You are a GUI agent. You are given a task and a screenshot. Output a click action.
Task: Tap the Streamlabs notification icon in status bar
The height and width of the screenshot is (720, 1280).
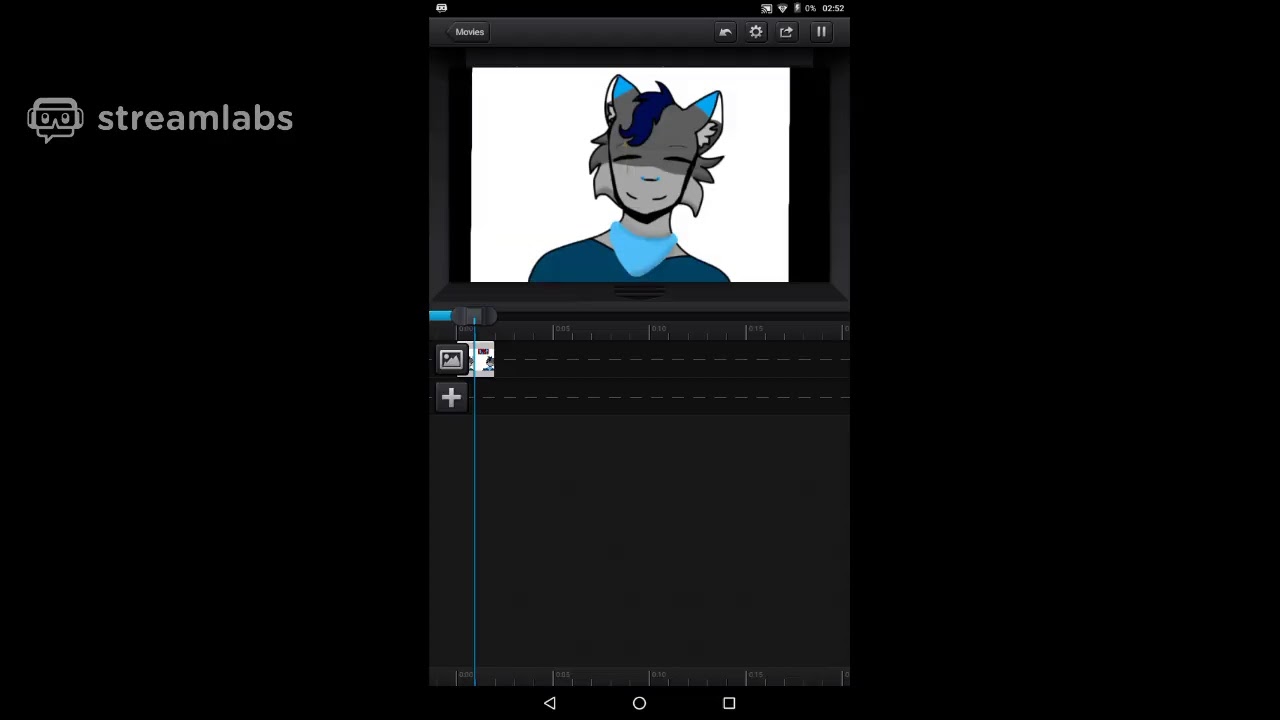tap(441, 8)
